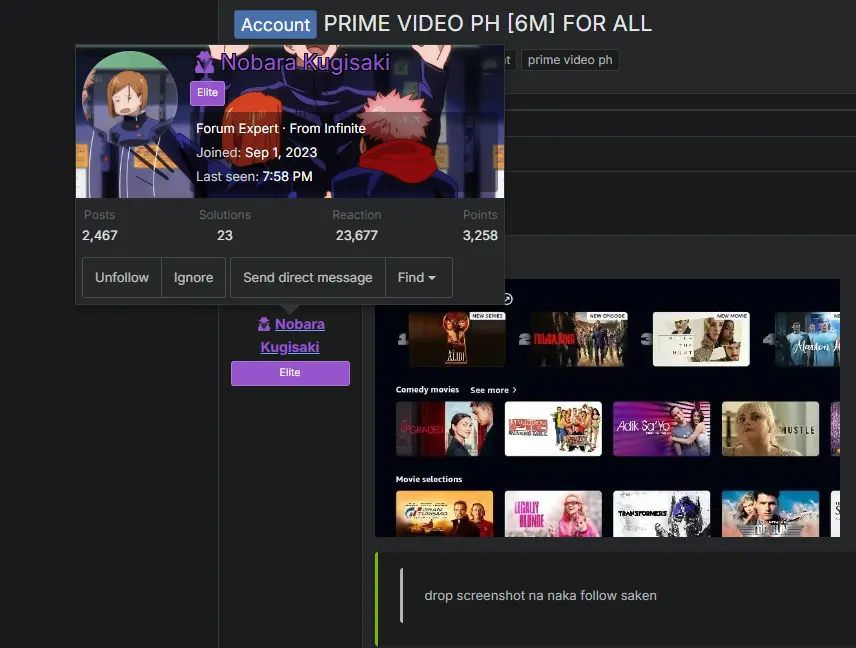Open the third-ranked NEW MOVIE thumbnail
The image size is (856, 648).
coord(701,338)
